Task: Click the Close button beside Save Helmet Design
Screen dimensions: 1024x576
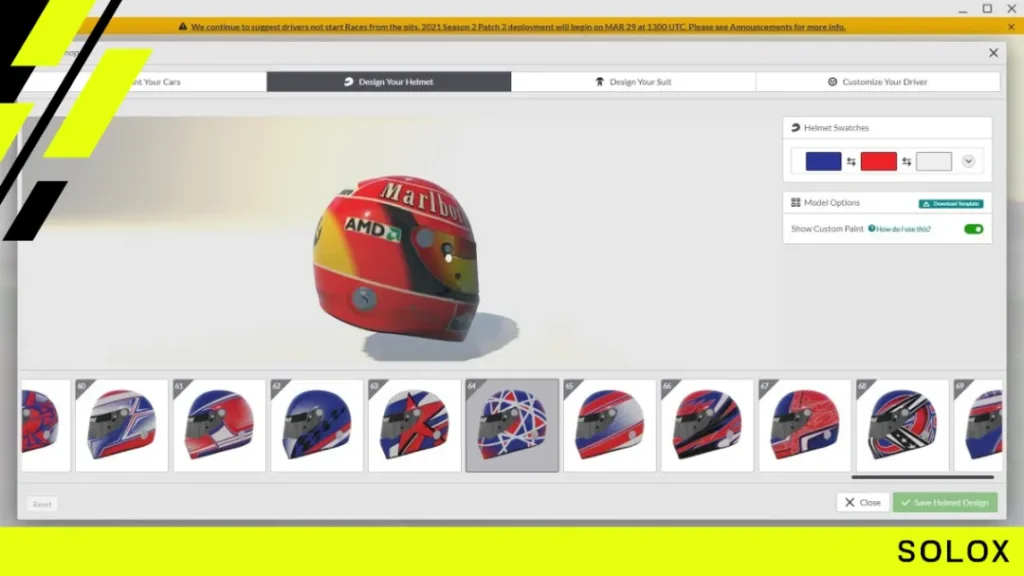Action: point(863,502)
